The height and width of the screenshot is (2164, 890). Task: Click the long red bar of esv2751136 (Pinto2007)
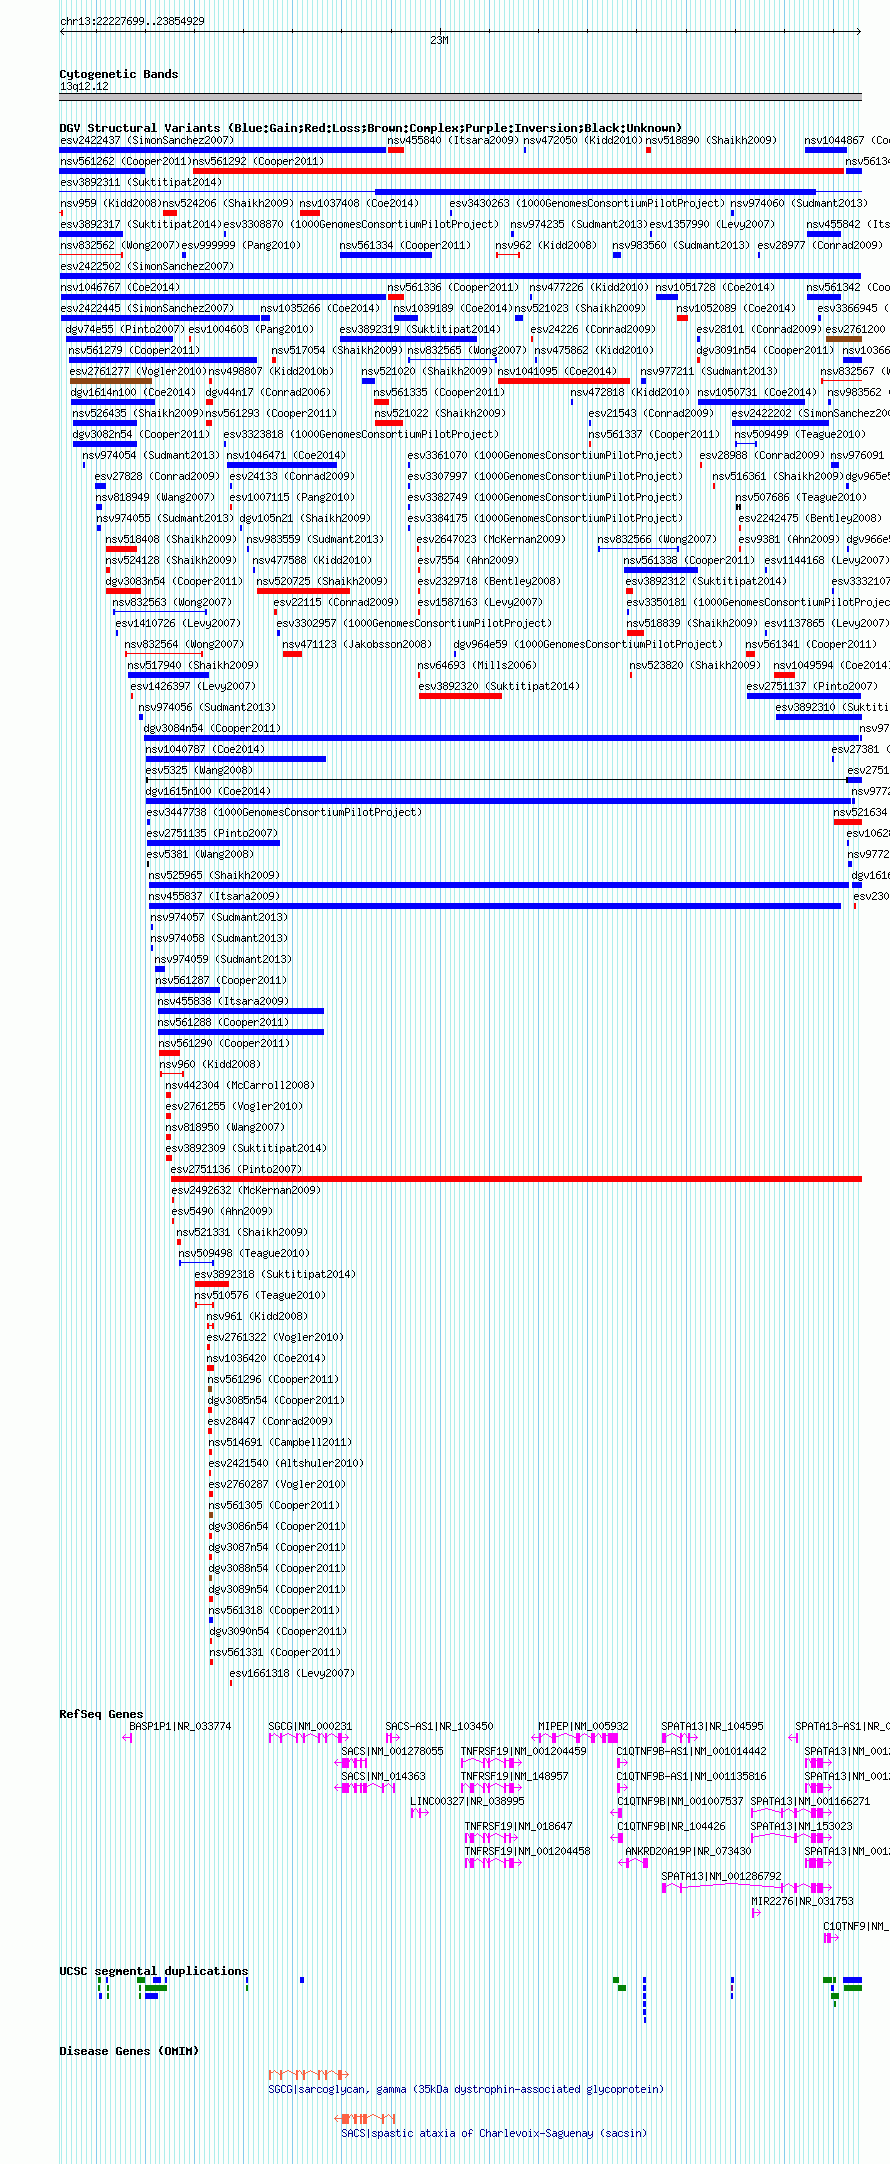516,1179
